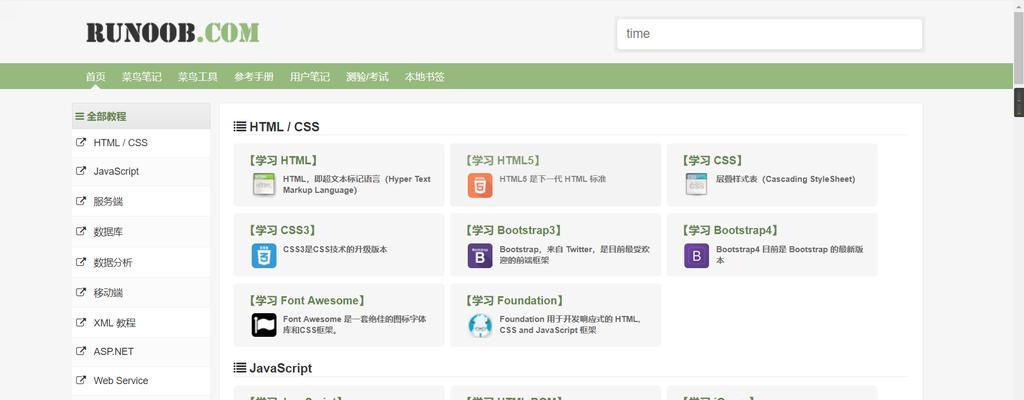
Task: Open the 【学习 Foundation】 tutorial link
Action: [x=513, y=300]
